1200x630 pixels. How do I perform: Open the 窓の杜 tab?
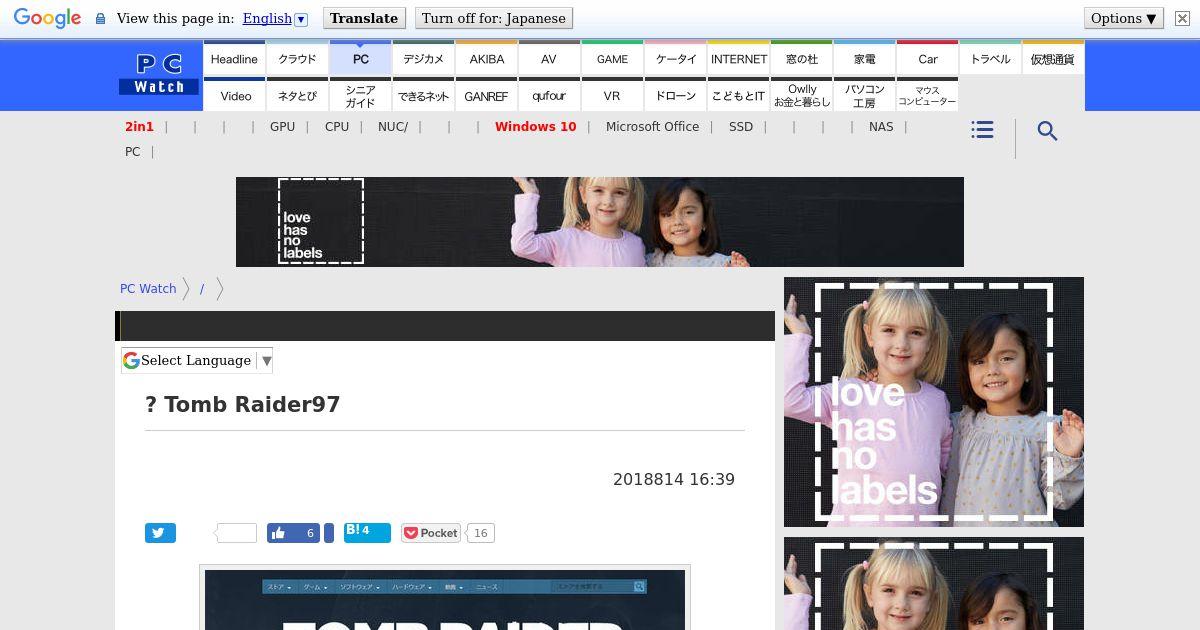click(x=801, y=59)
